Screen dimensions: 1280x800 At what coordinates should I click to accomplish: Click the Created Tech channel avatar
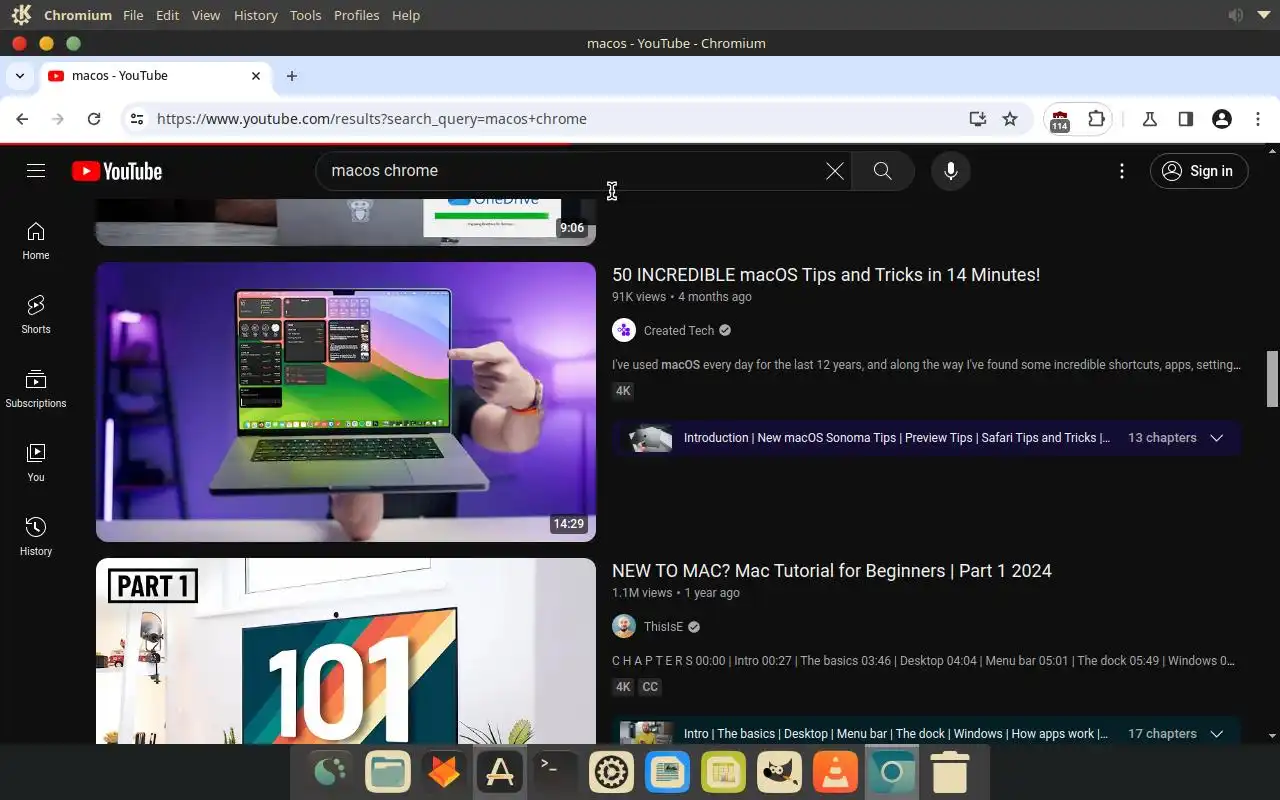(x=624, y=330)
